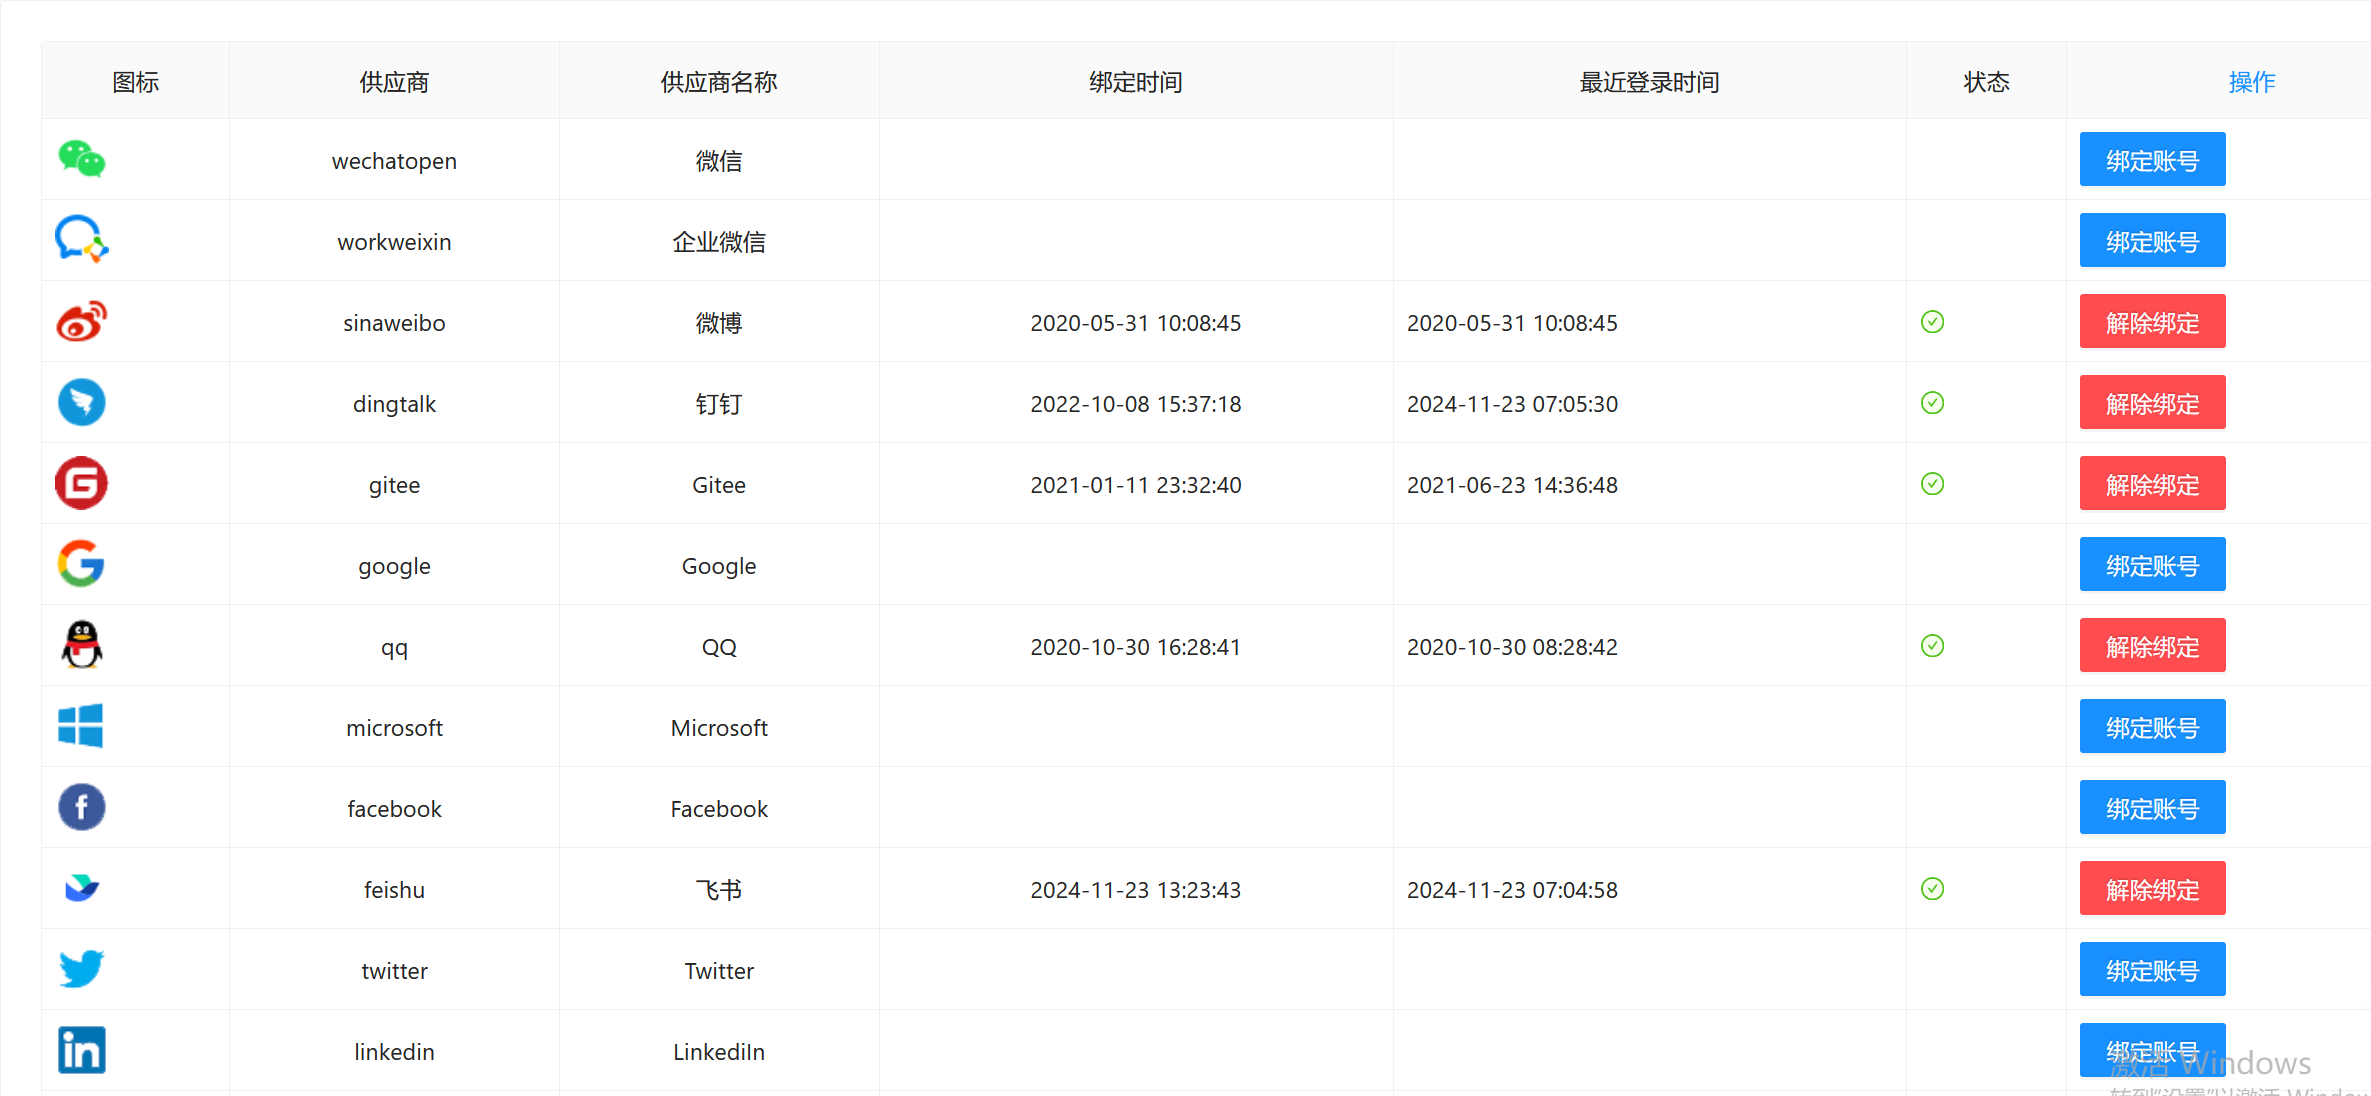The width and height of the screenshot is (2371, 1096).
Task: Click the Twitter blue bird icon
Action: coord(81,969)
